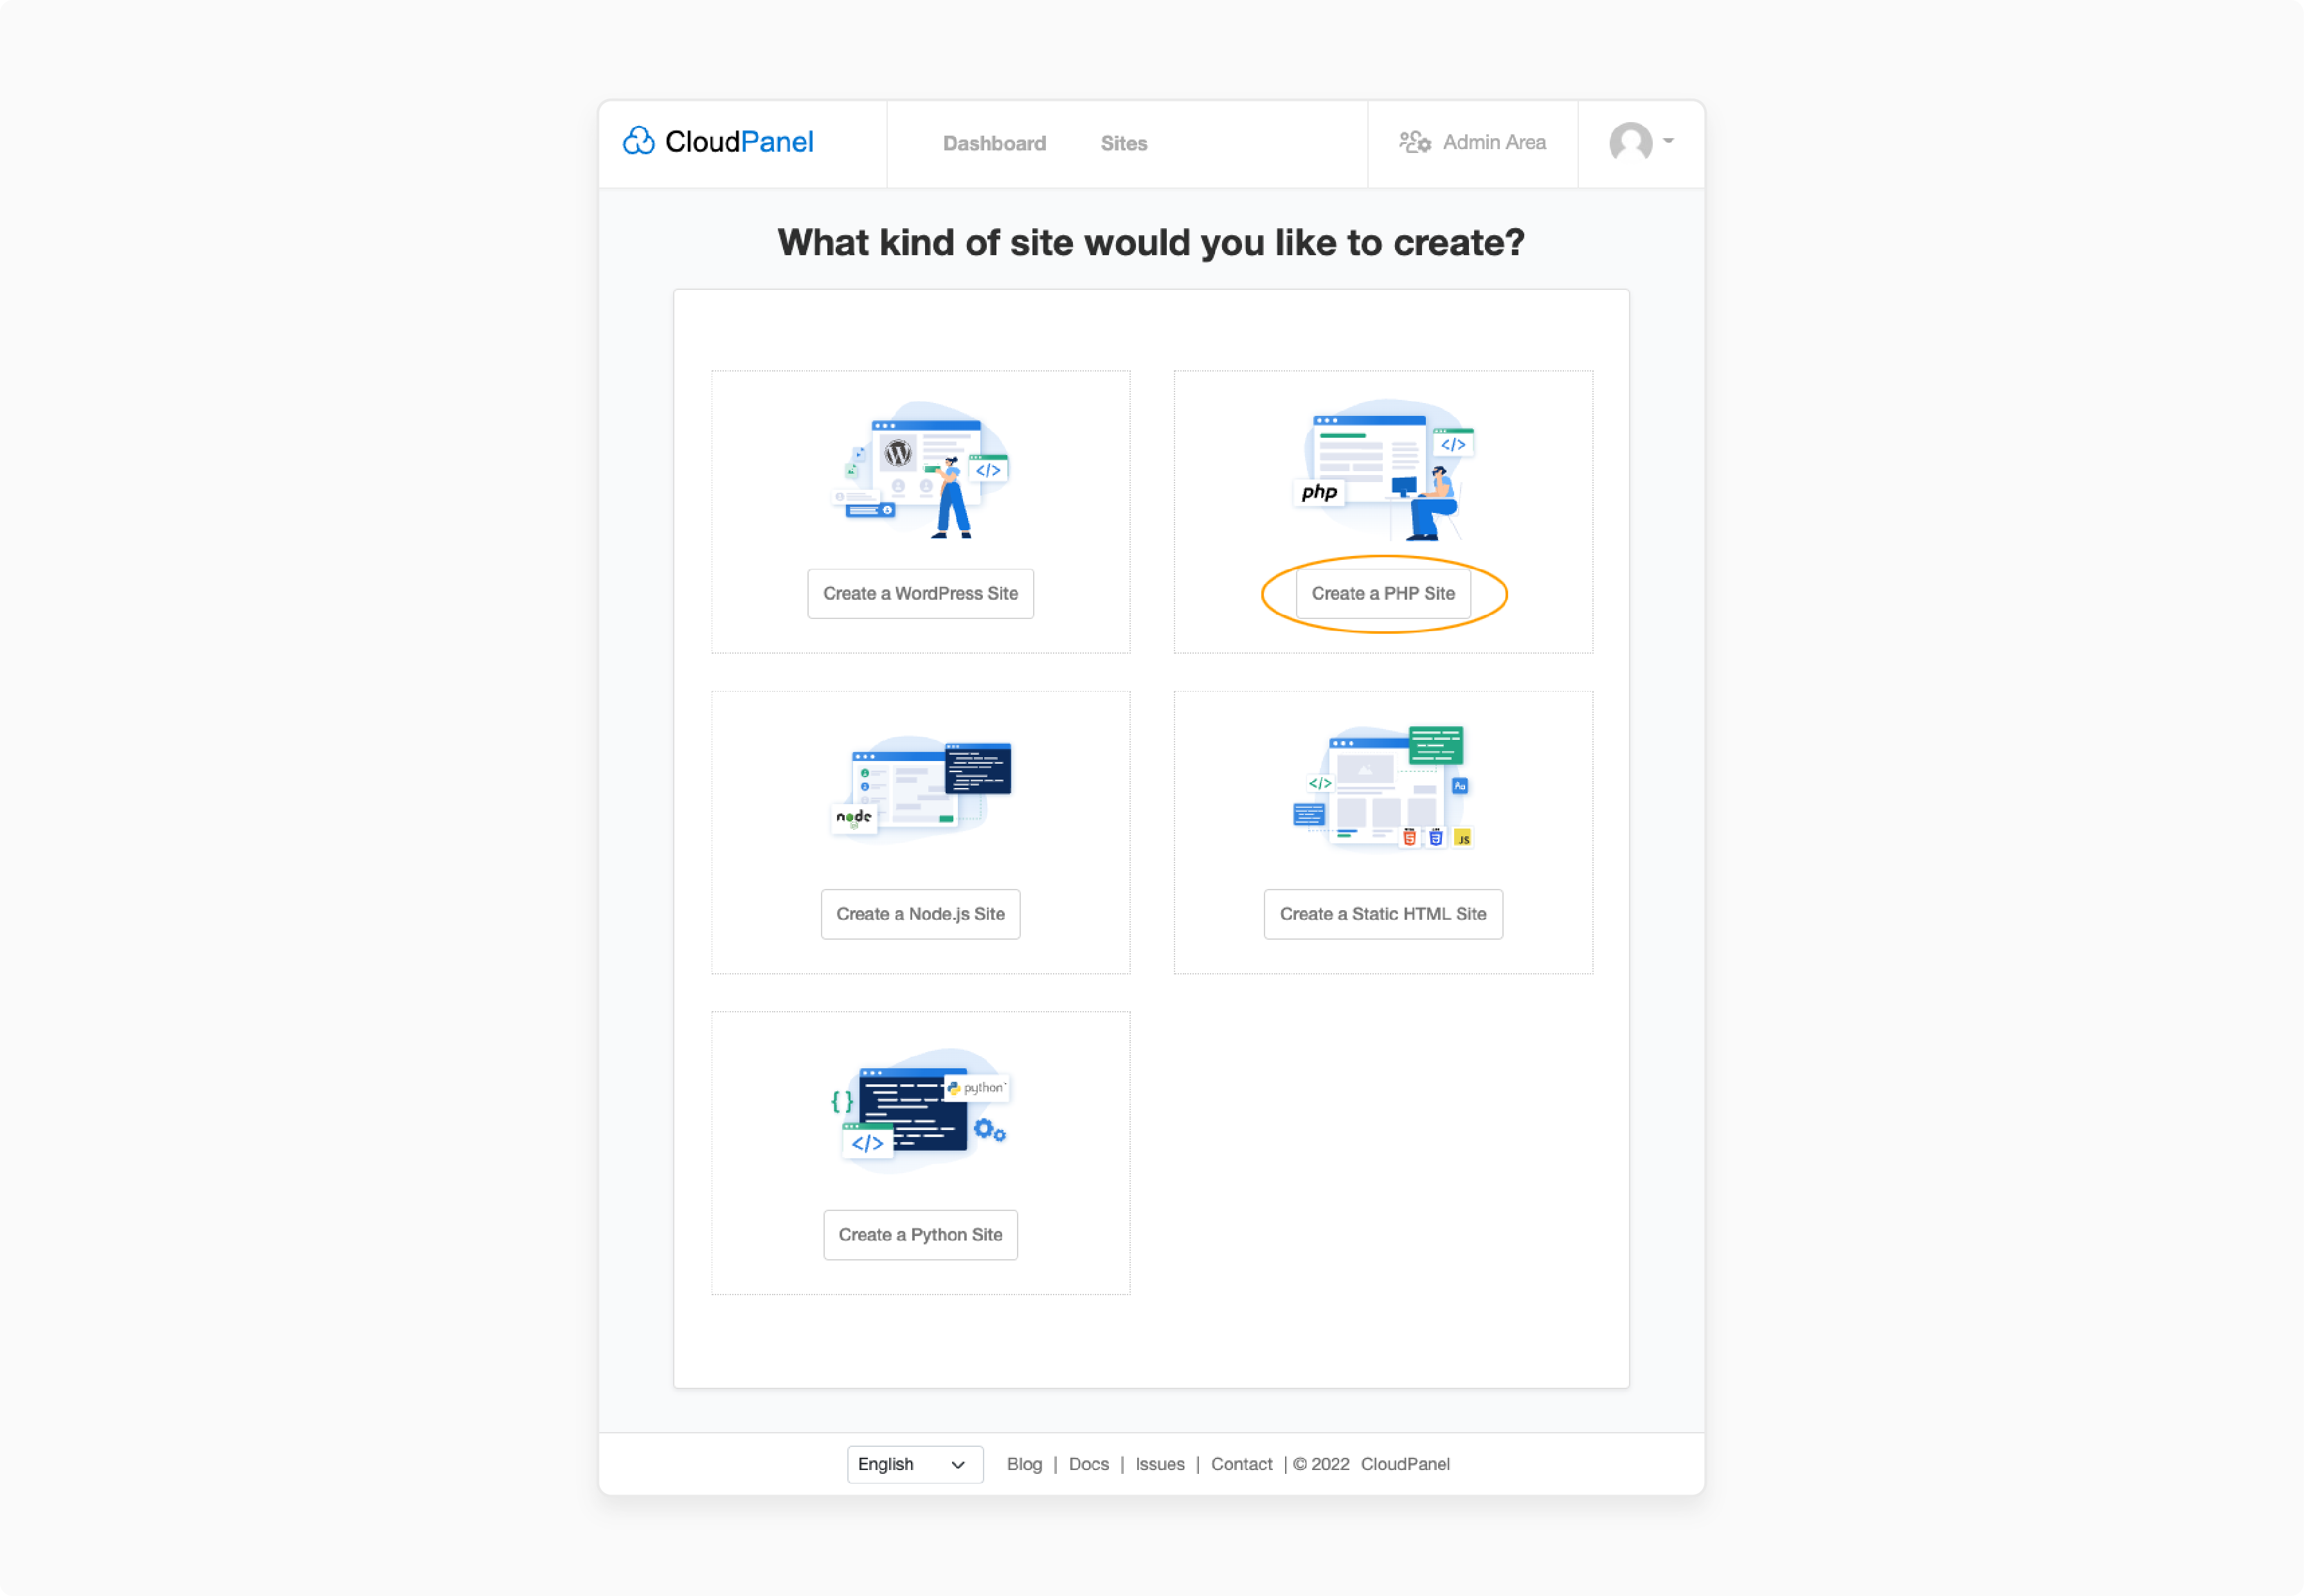The width and height of the screenshot is (2304, 1596).
Task: Go to the Sites menu item
Action: 1124,144
